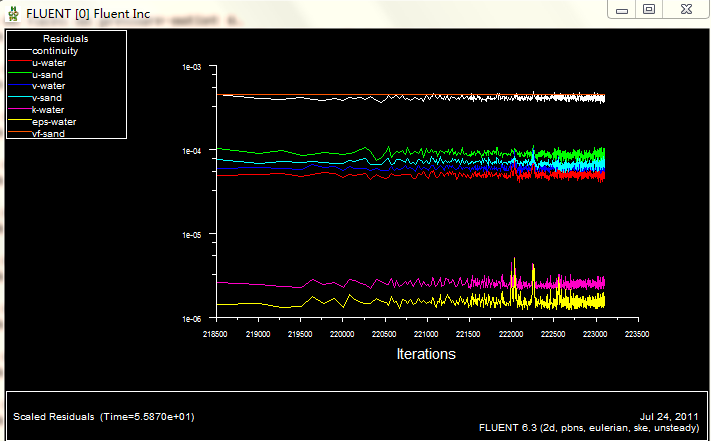Viewport: 711px width, 441px height.
Task: Select the continuity legend entry
Action: (54, 50)
